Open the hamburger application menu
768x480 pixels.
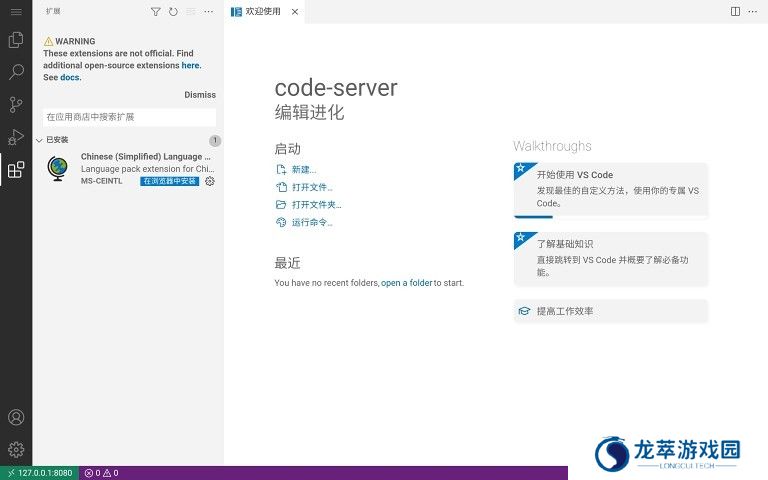coord(16,12)
